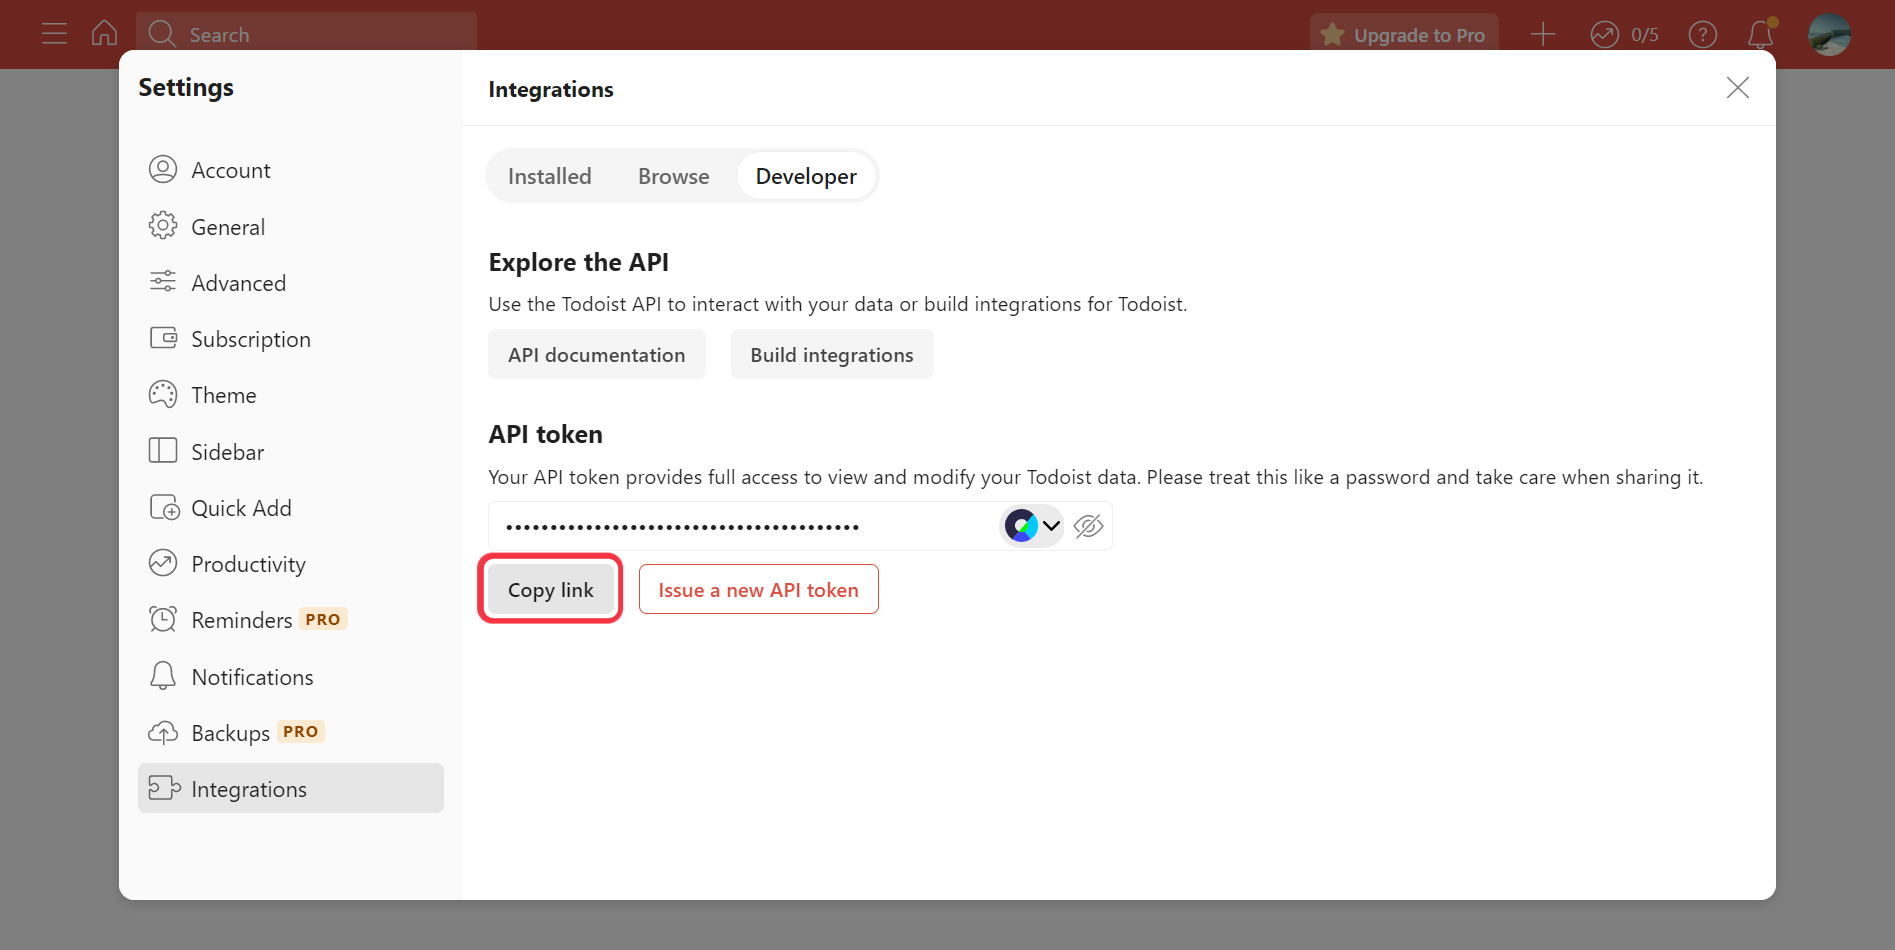The height and width of the screenshot is (950, 1895).
Task: Switch to the Installed tab
Action: 549,175
